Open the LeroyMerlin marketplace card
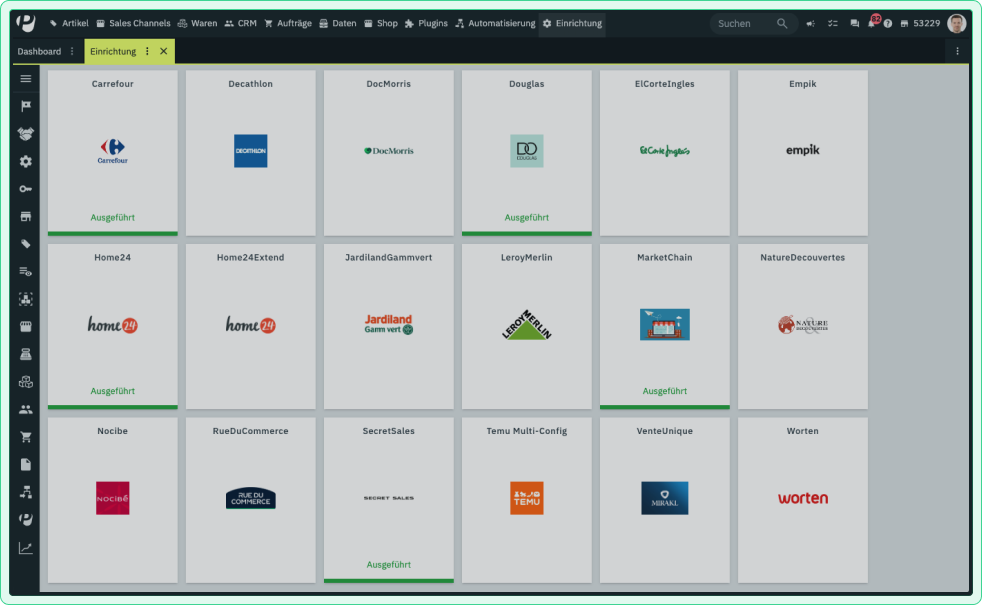 (x=527, y=326)
